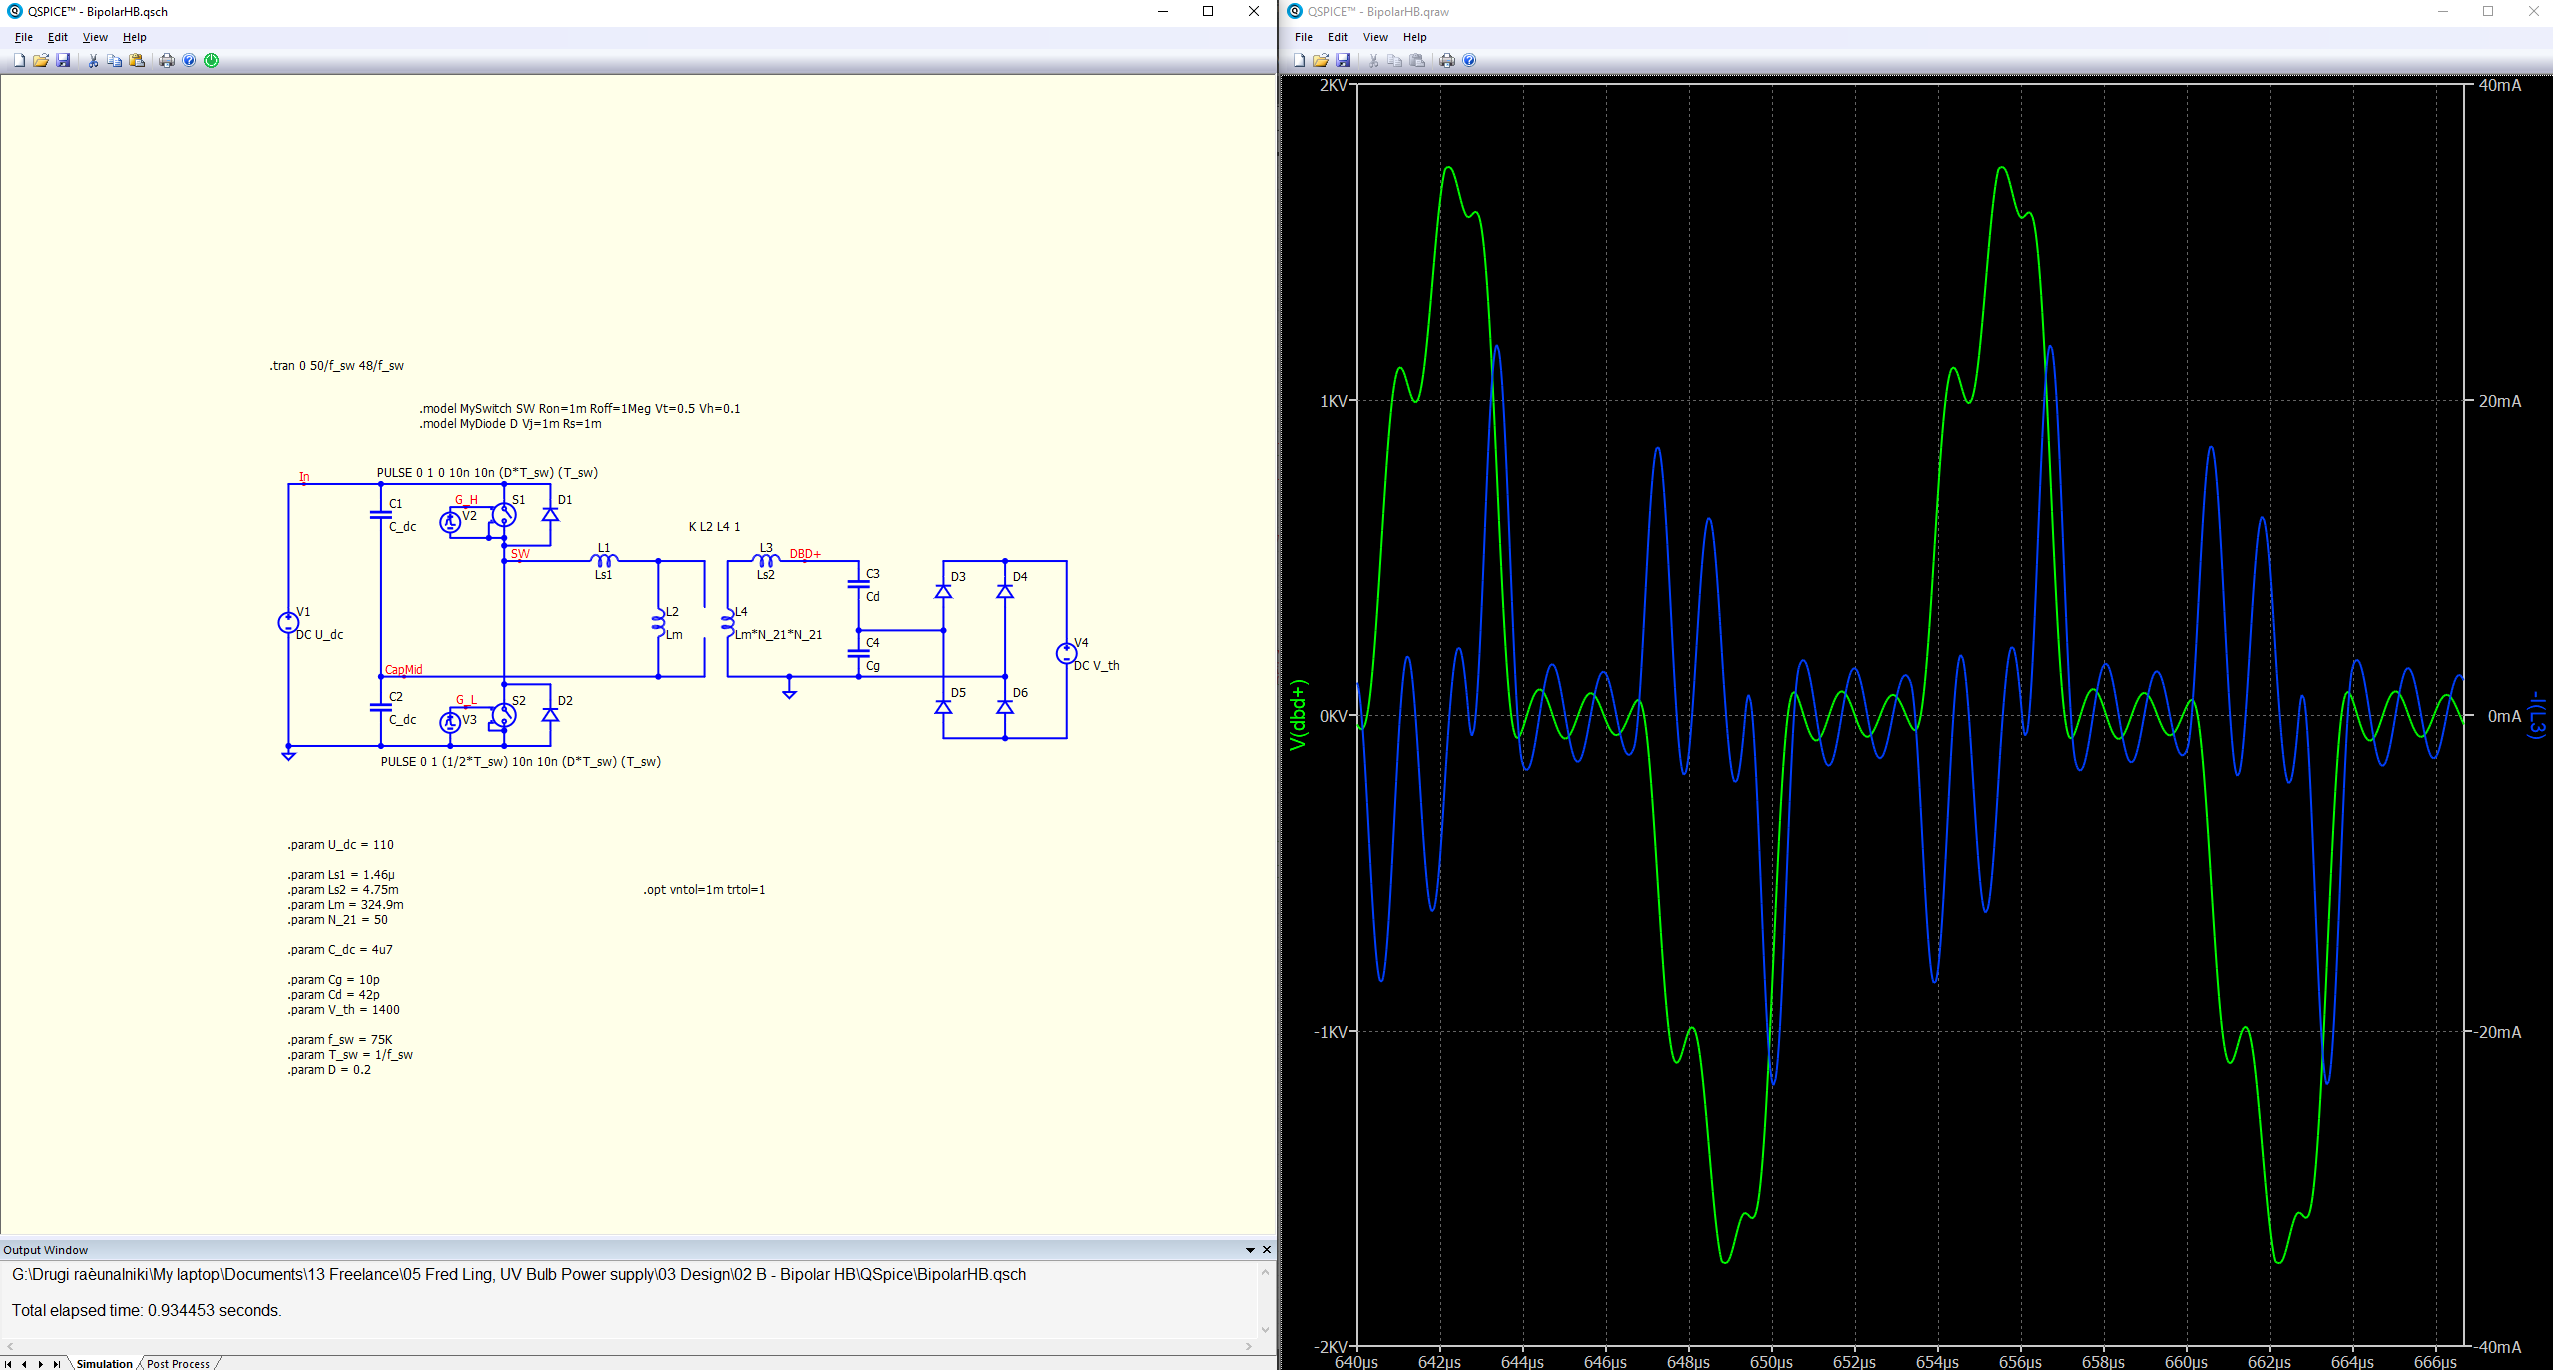Open Output Window dropdown arrow menu
2553x1370 pixels.
(1250, 1250)
